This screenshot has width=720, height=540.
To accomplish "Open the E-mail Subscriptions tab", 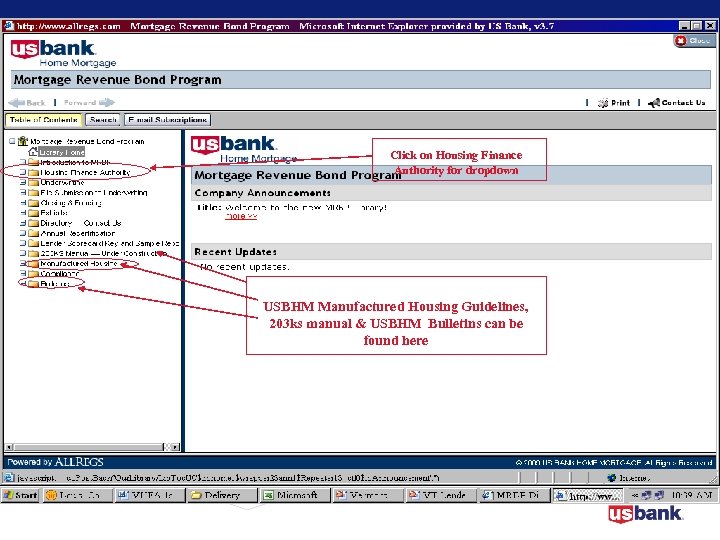I will pos(167,120).
